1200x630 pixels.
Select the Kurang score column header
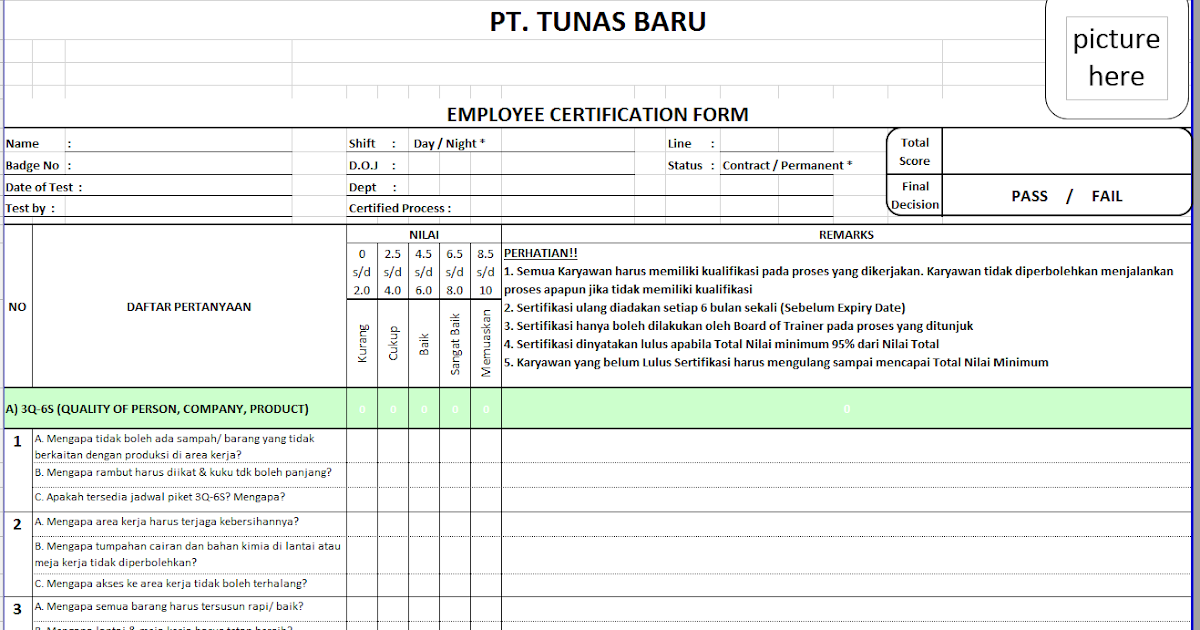(363, 345)
